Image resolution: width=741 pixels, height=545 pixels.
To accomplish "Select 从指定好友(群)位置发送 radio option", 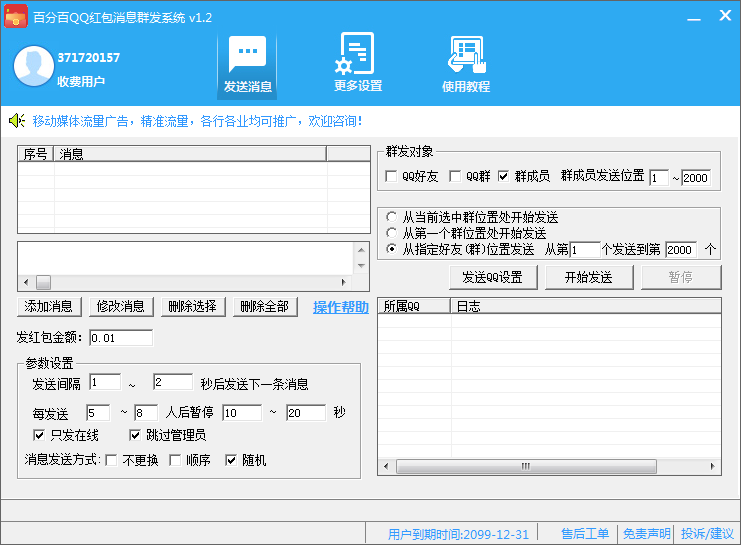I will [x=391, y=249].
